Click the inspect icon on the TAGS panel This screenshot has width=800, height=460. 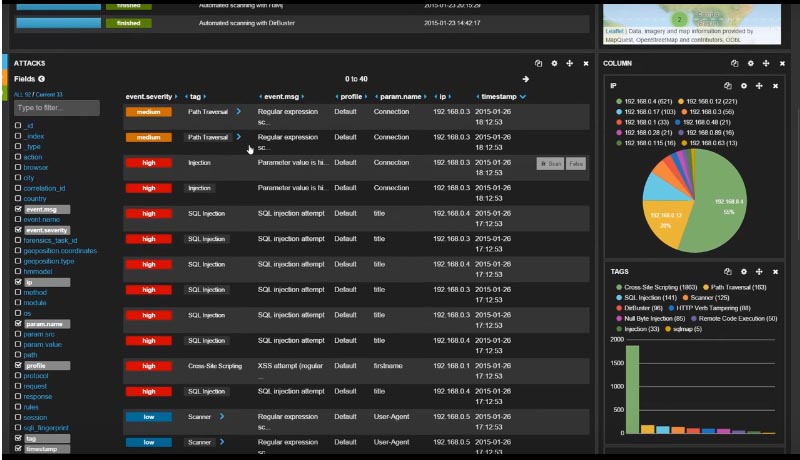(x=728, y=271)
